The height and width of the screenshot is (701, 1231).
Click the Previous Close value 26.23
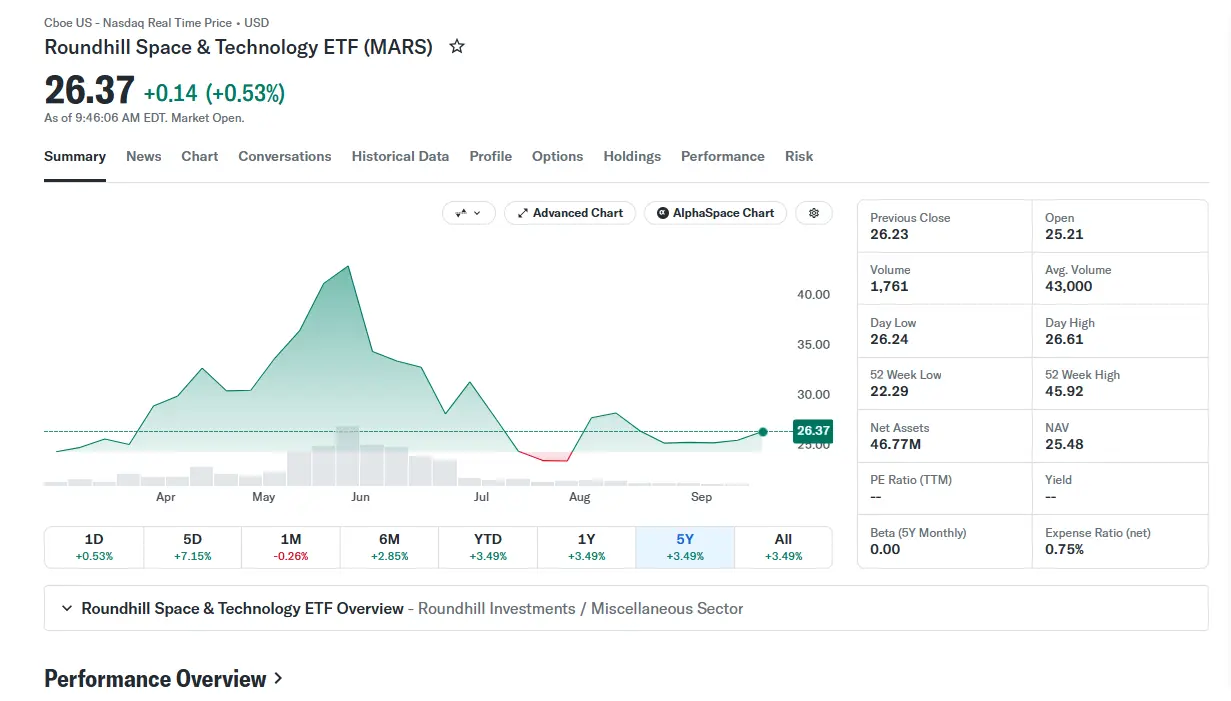point(887,235)
